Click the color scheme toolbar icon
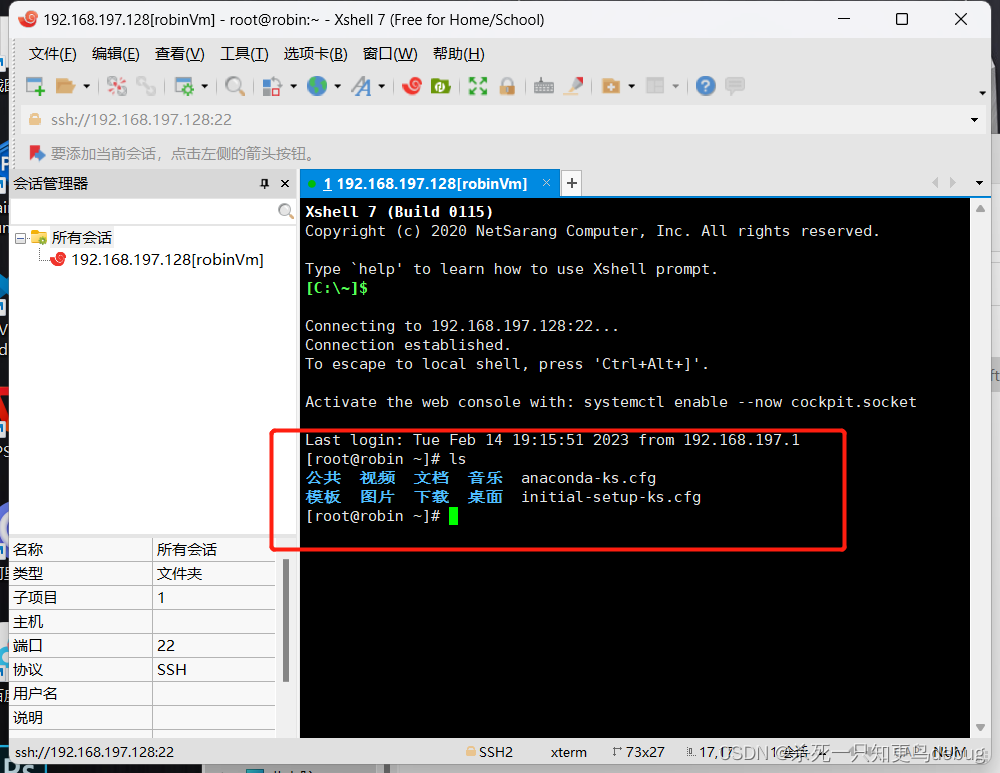 (x=272, y=86)
